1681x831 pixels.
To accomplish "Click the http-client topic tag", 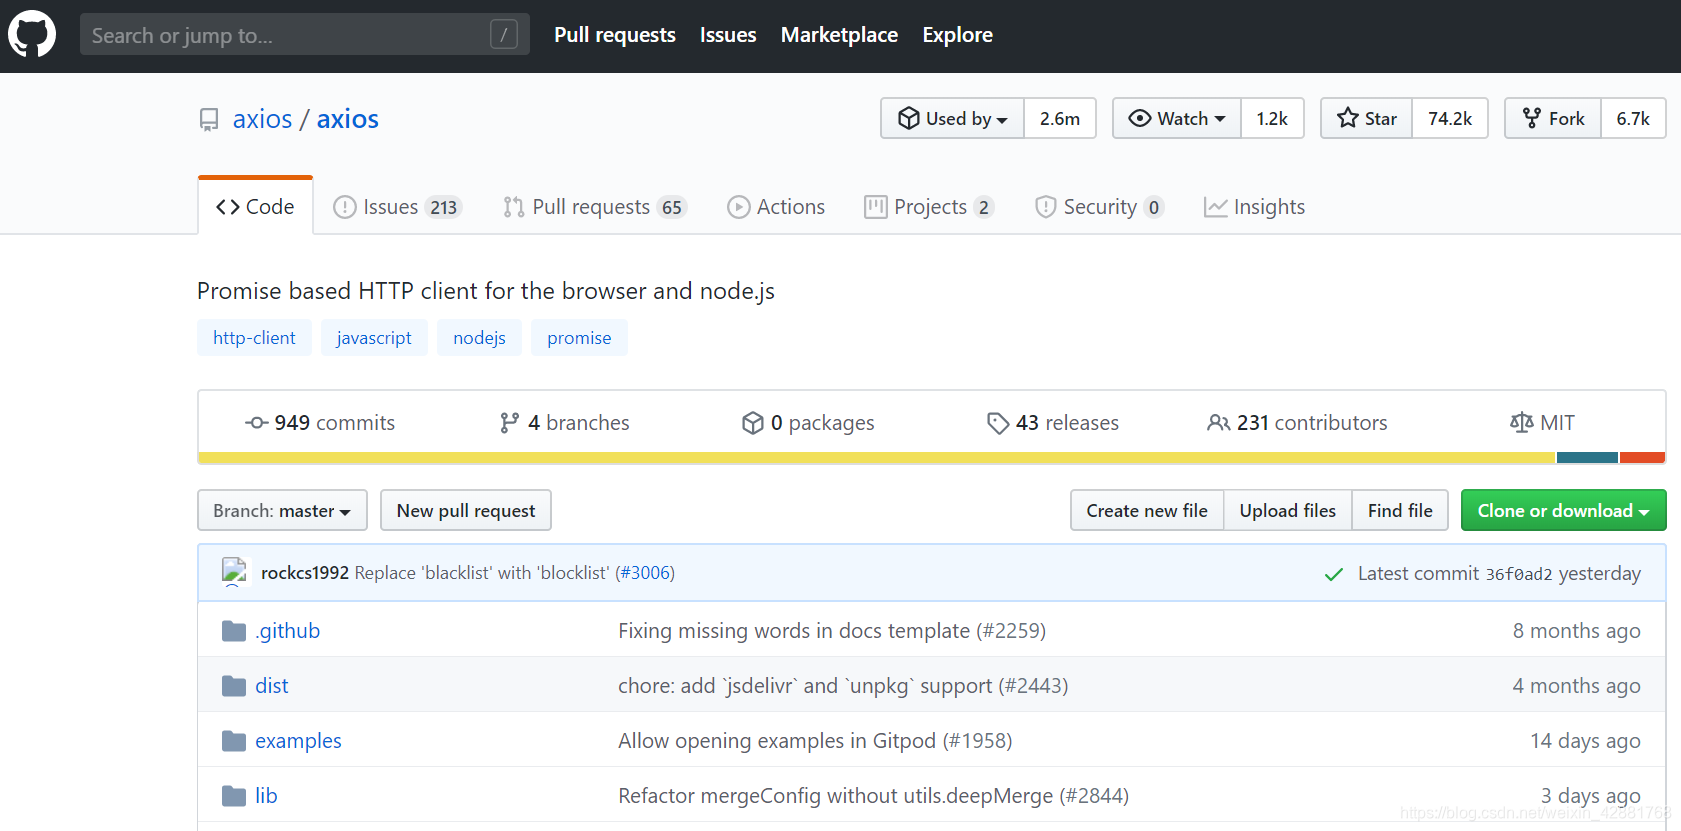I will [254, 338].
